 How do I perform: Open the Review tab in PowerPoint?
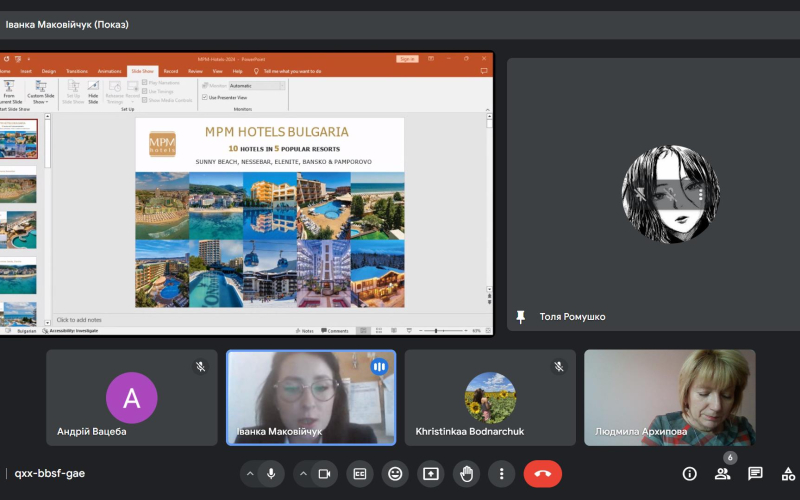pyautogui.click(x=195, y=71)
